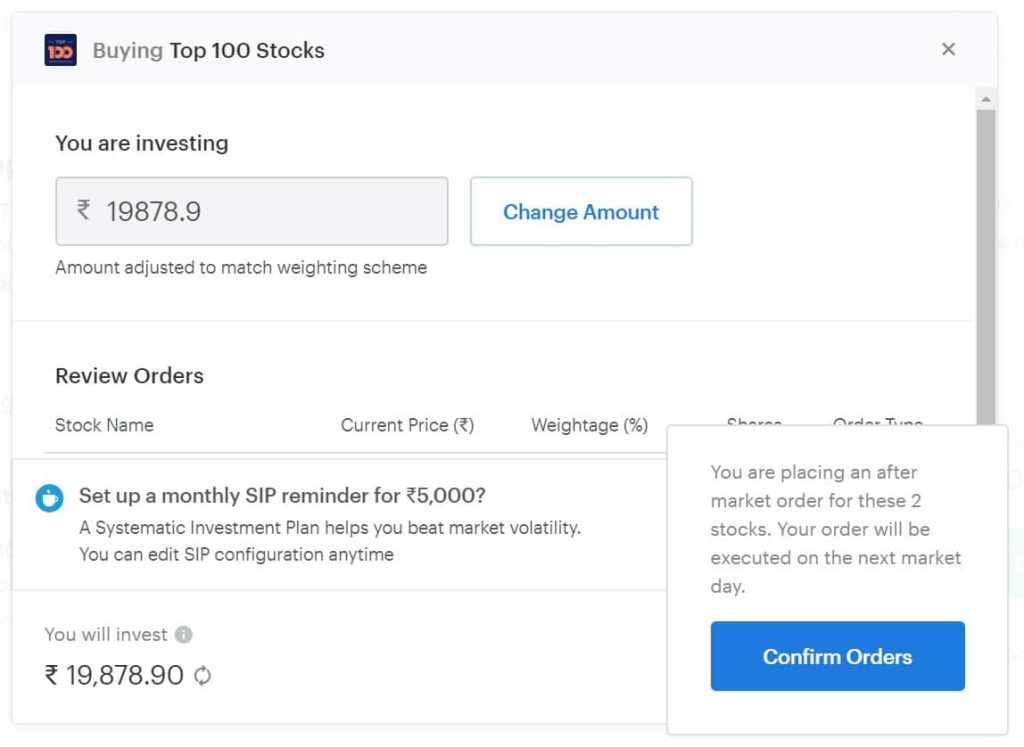Screen dimensions: 1024x747
Task: Click the Shares column header
Action: pyautogui.click(x=754, y=421)
